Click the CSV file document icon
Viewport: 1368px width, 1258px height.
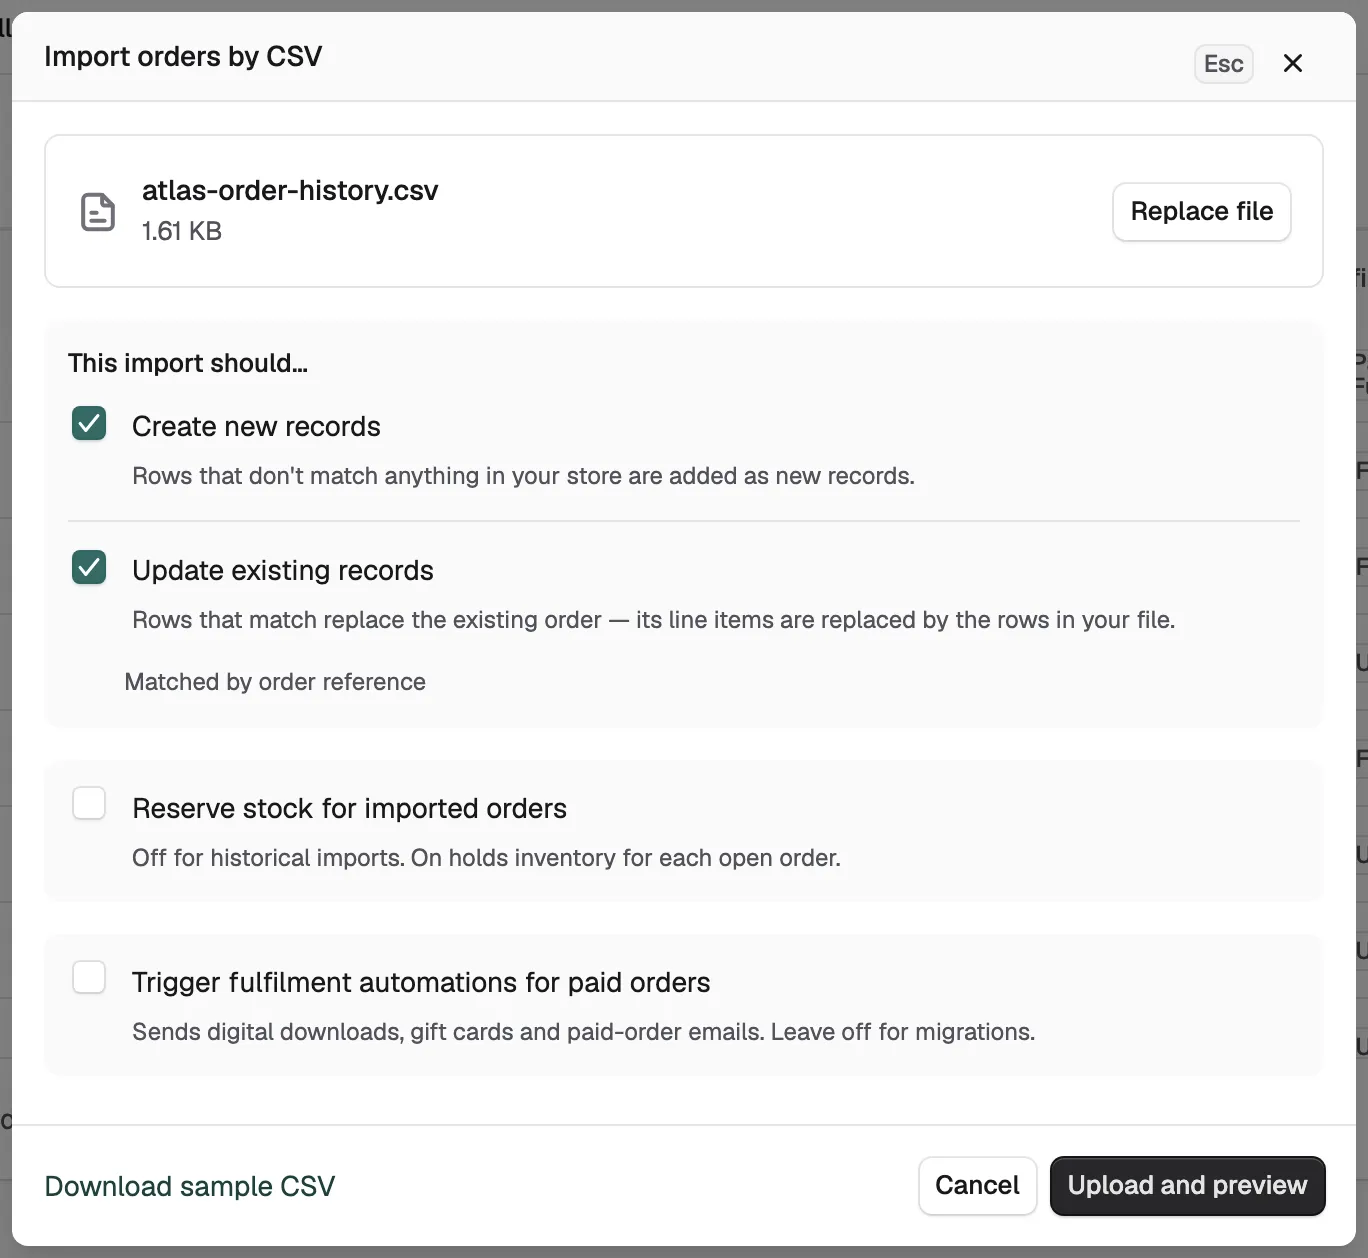98,212
